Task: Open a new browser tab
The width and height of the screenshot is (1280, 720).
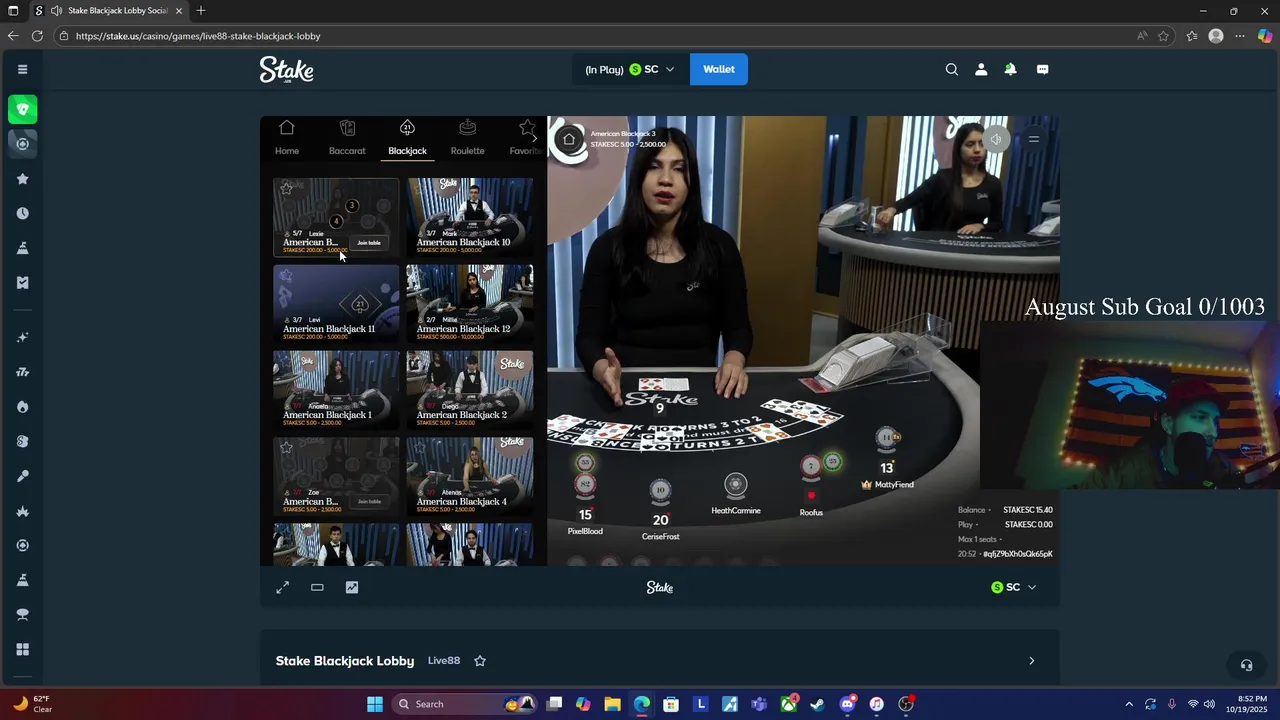Action: pyautogui.click(x=201, y=11)
